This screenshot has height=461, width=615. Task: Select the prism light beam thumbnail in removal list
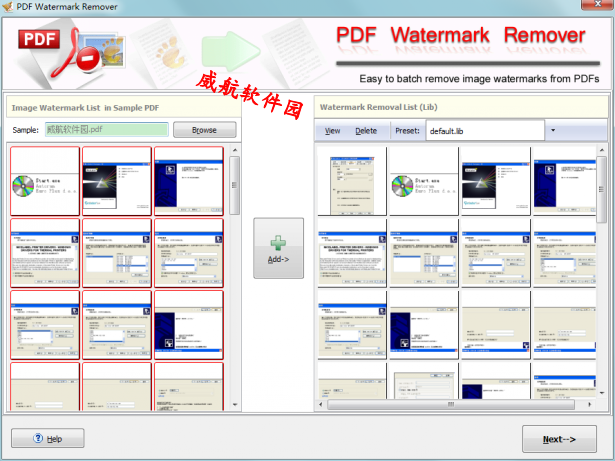[496, 181]
